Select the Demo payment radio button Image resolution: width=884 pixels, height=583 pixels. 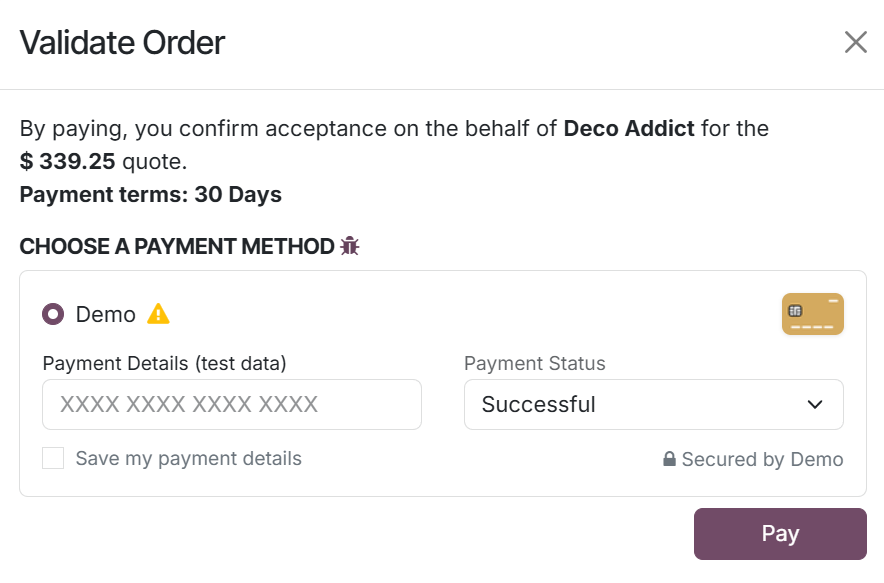coord(53,314)
